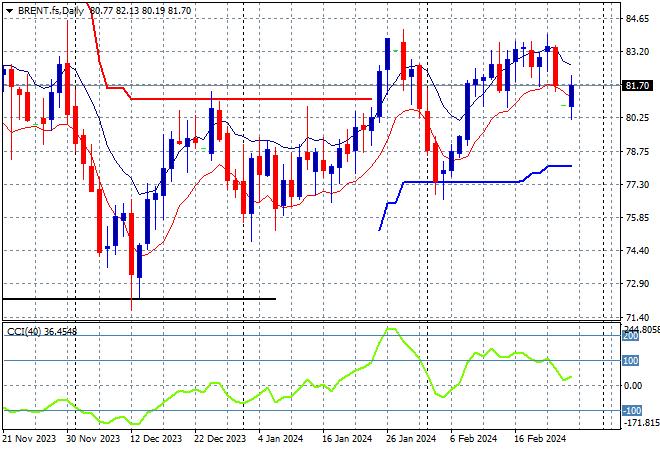Screen dimensions: 660x450
Task: Select the date label 21 Nov 2023
Action: pos(29,439)
